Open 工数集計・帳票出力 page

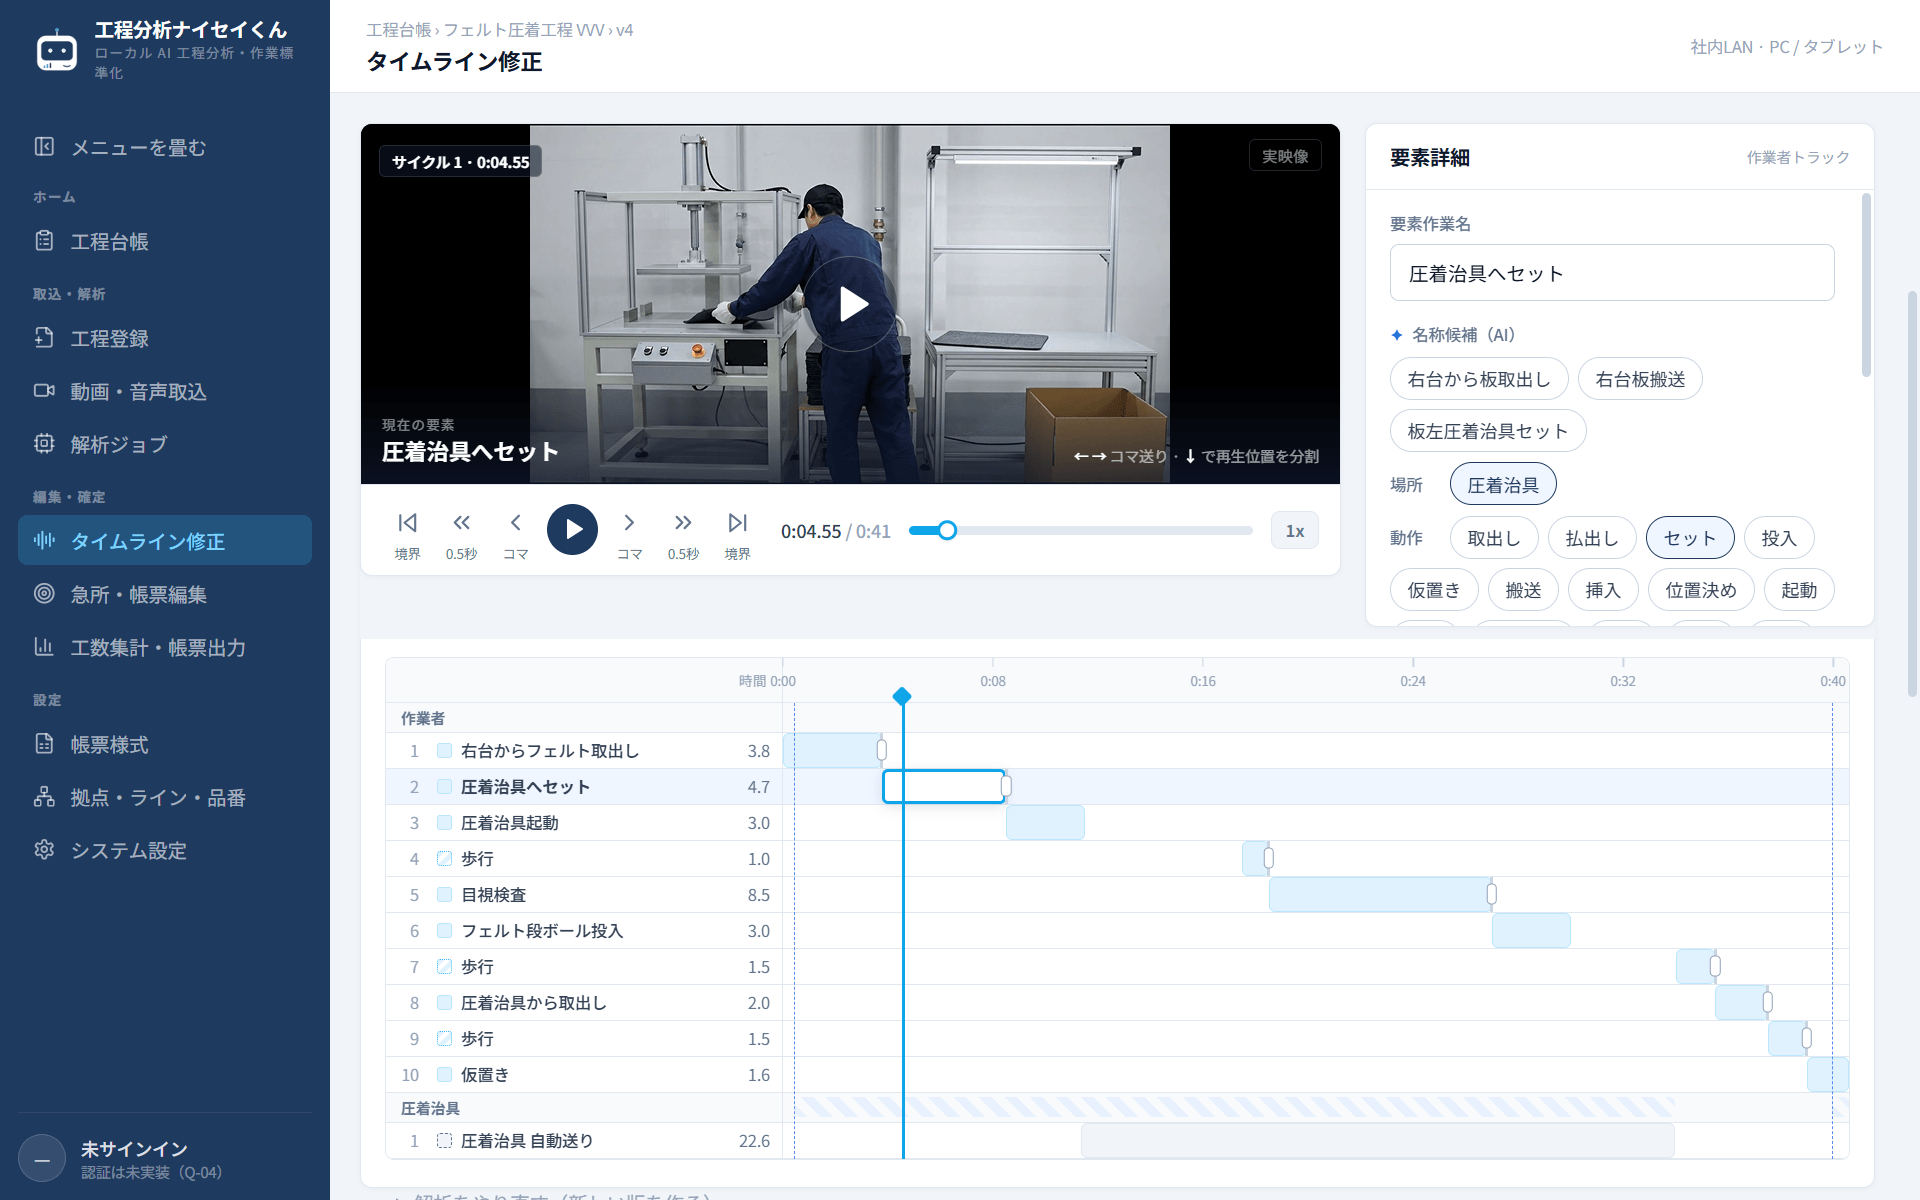pos(165,647)
